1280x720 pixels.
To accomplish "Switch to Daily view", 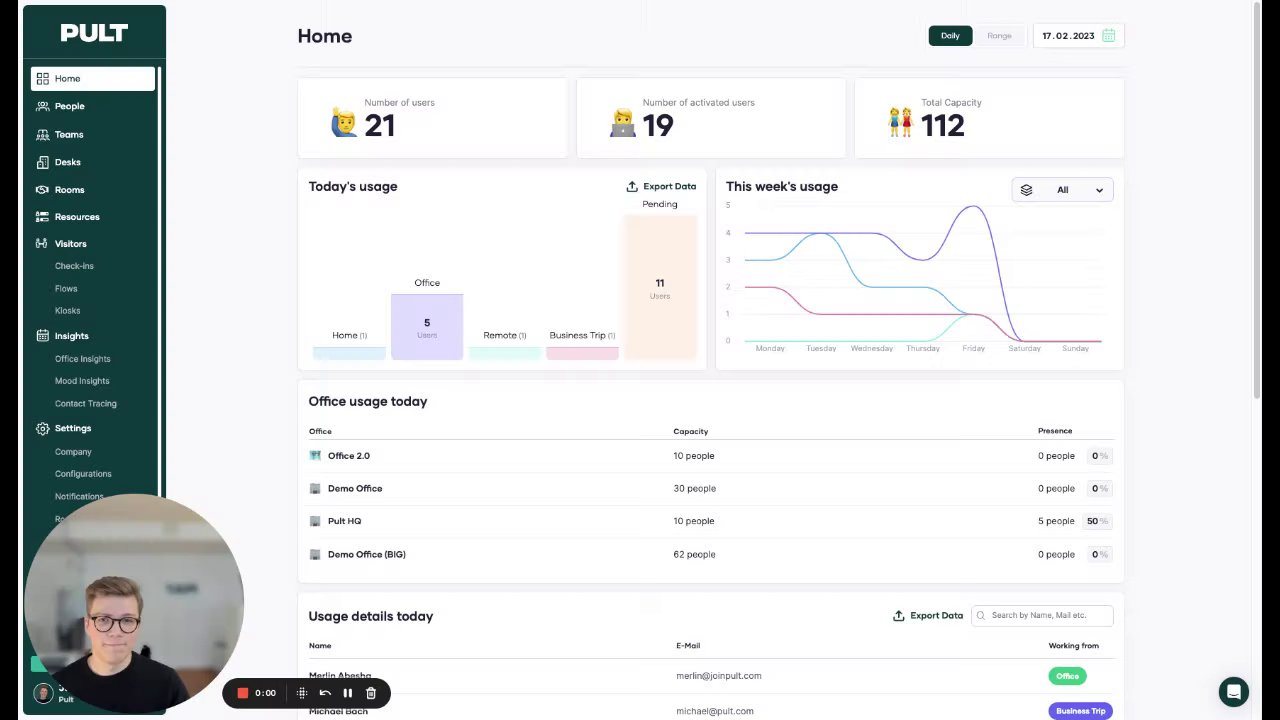I will tap(950, 36).
